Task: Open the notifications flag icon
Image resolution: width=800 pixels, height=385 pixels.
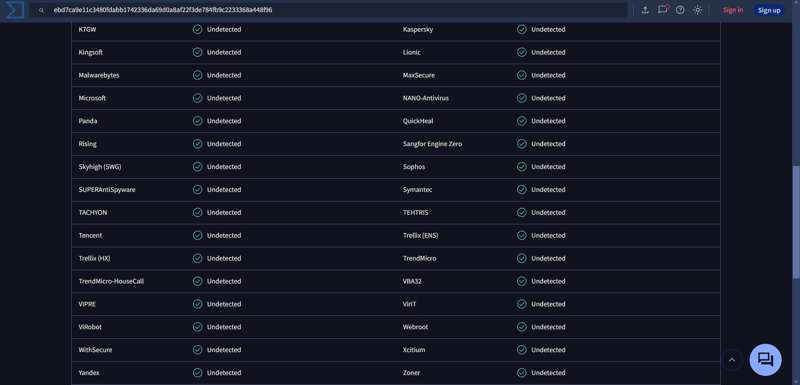Action: (663, 10)
